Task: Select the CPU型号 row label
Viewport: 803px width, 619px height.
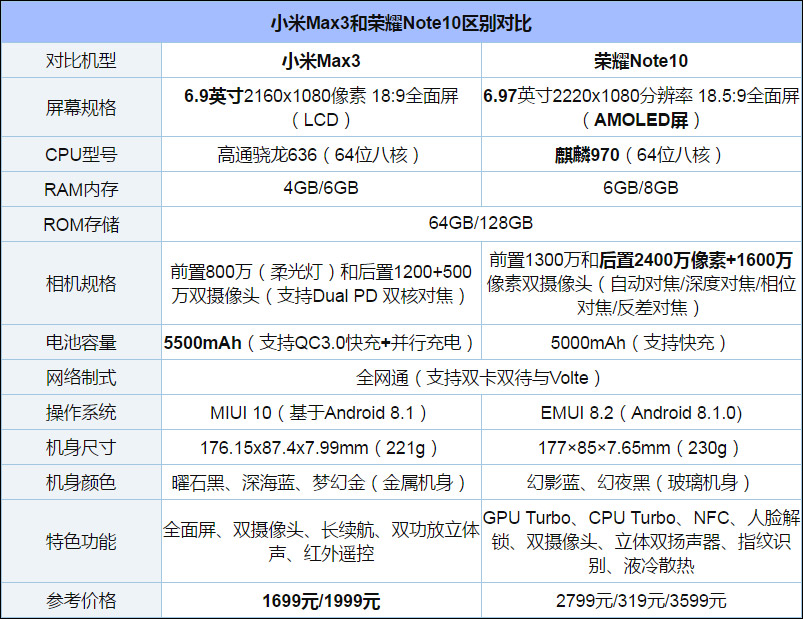Action: coord(81,155)
